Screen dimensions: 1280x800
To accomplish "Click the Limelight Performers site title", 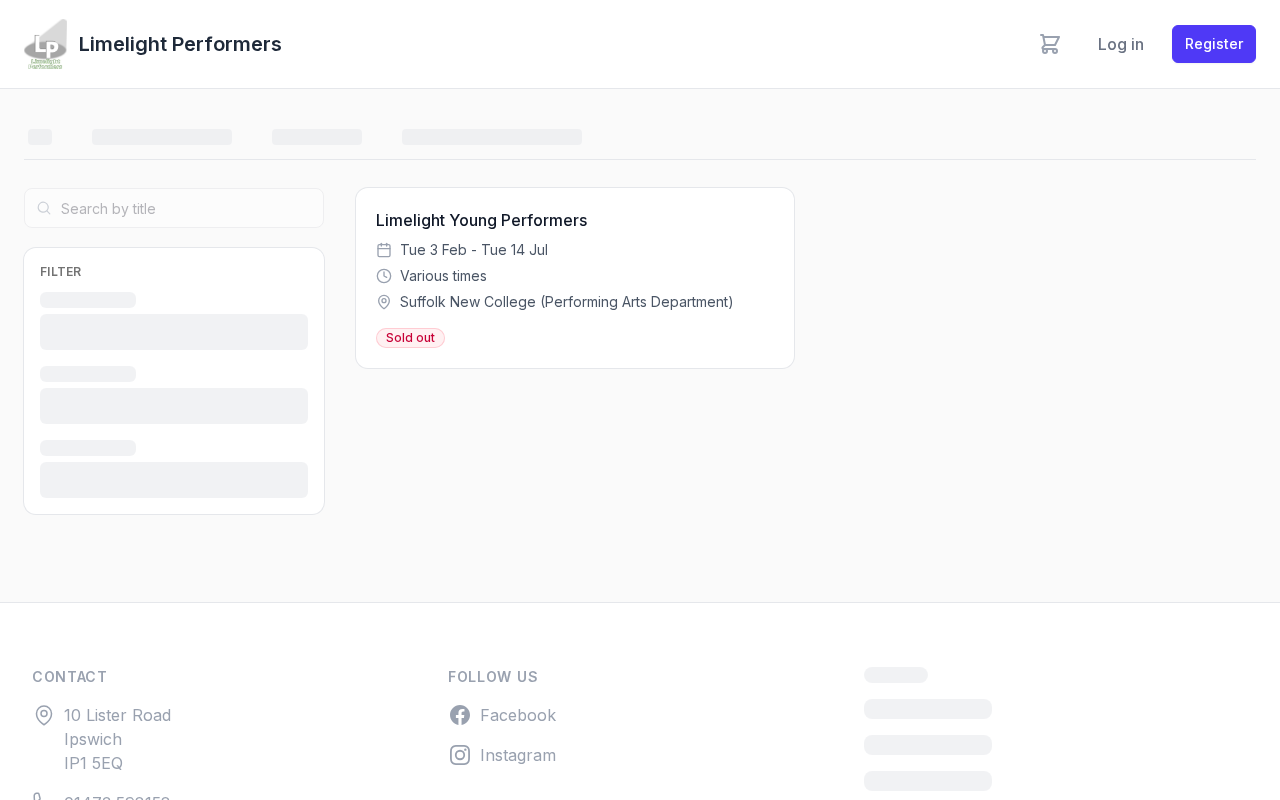I will (180, 44).
